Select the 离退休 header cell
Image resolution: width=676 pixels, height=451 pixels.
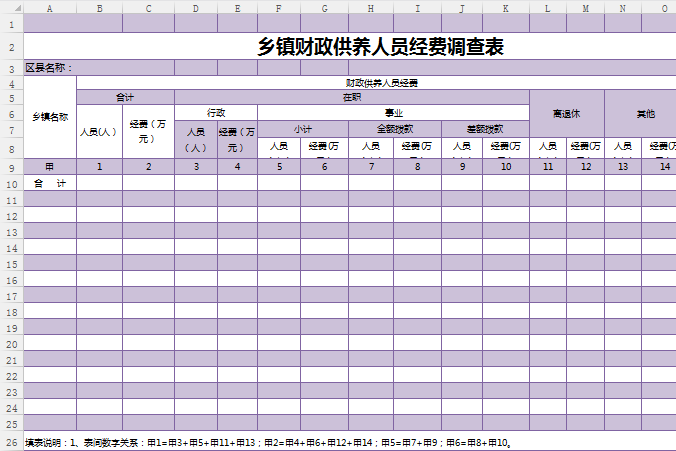pyautogui.click(x=566, y=113)
